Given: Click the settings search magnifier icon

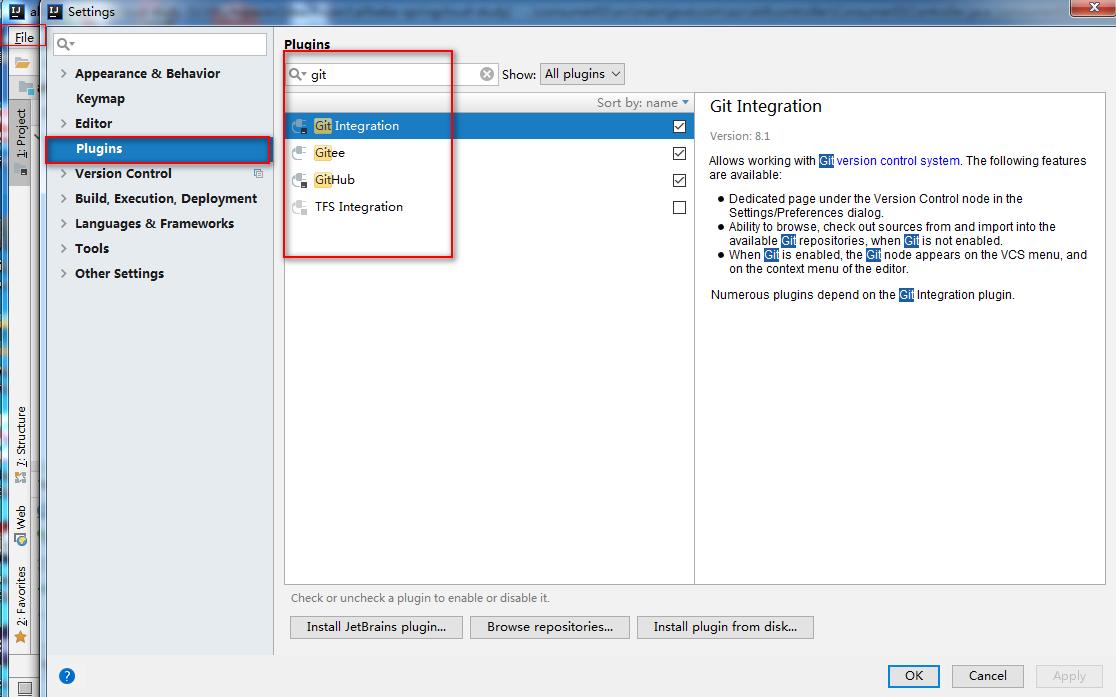Looking at the screenshot, I should 65,44.
